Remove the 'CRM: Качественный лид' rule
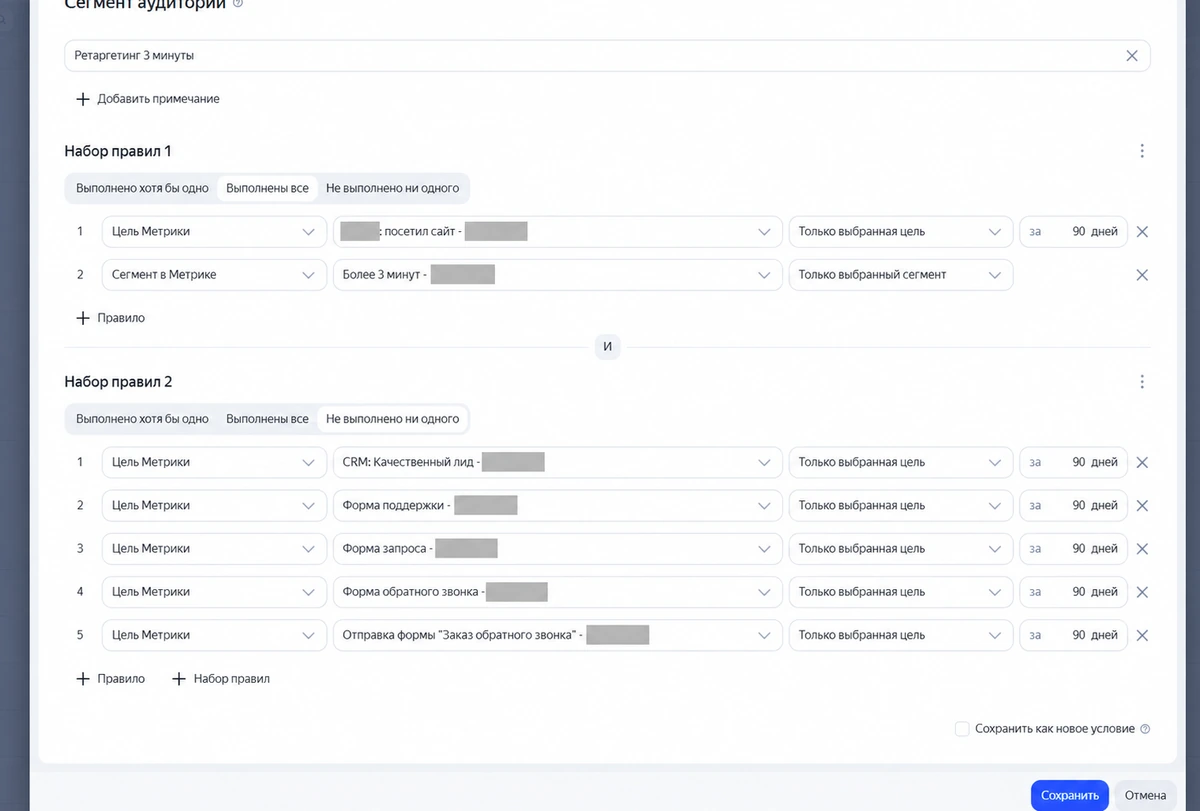This screenshot has width=1200, height=811. (1142, 462)
